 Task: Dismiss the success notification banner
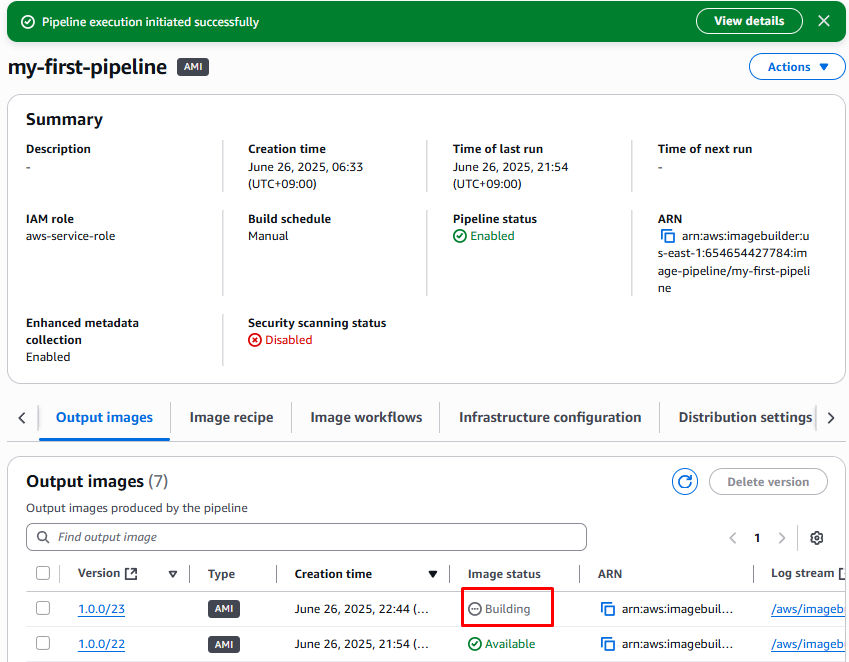coord(824,21)
